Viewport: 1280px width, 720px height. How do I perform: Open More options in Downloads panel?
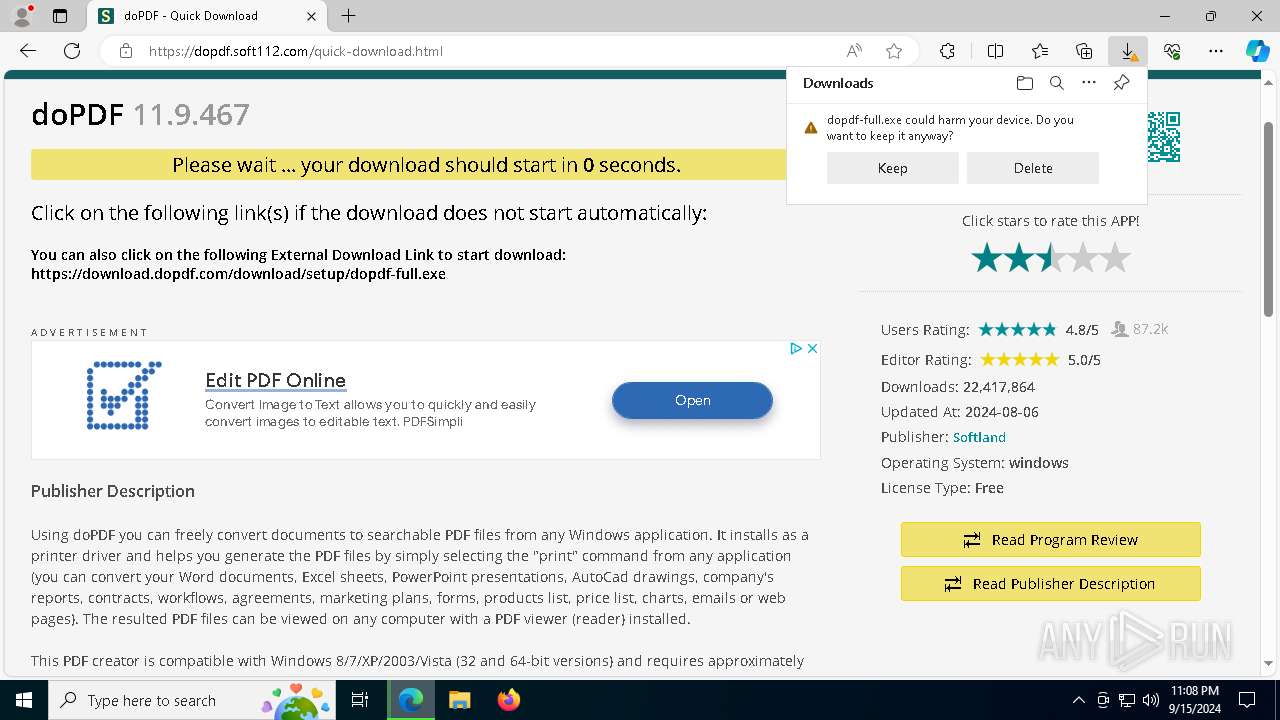[x=1089, y=83]
